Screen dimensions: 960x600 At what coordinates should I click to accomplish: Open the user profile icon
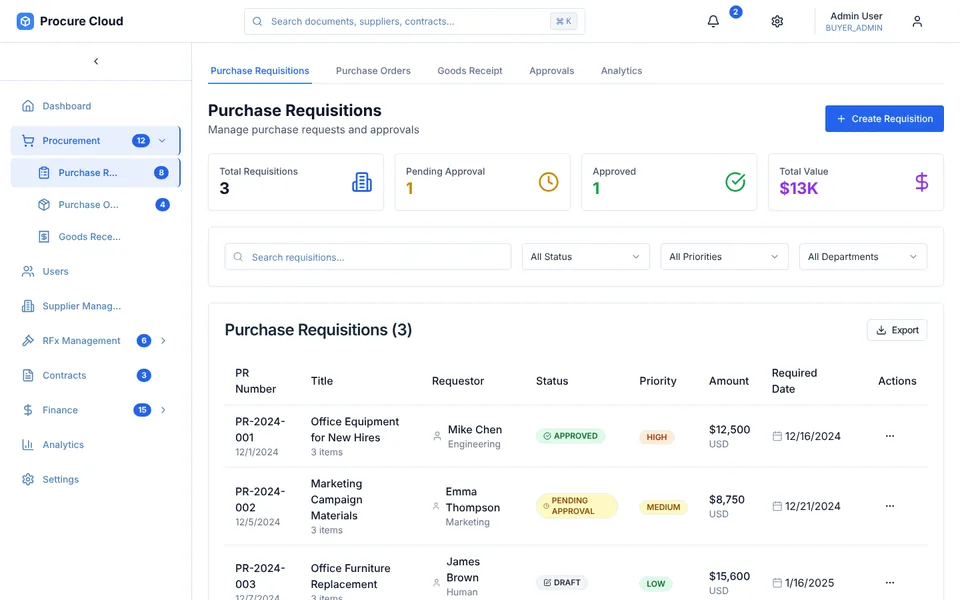(x=917, y=21)
